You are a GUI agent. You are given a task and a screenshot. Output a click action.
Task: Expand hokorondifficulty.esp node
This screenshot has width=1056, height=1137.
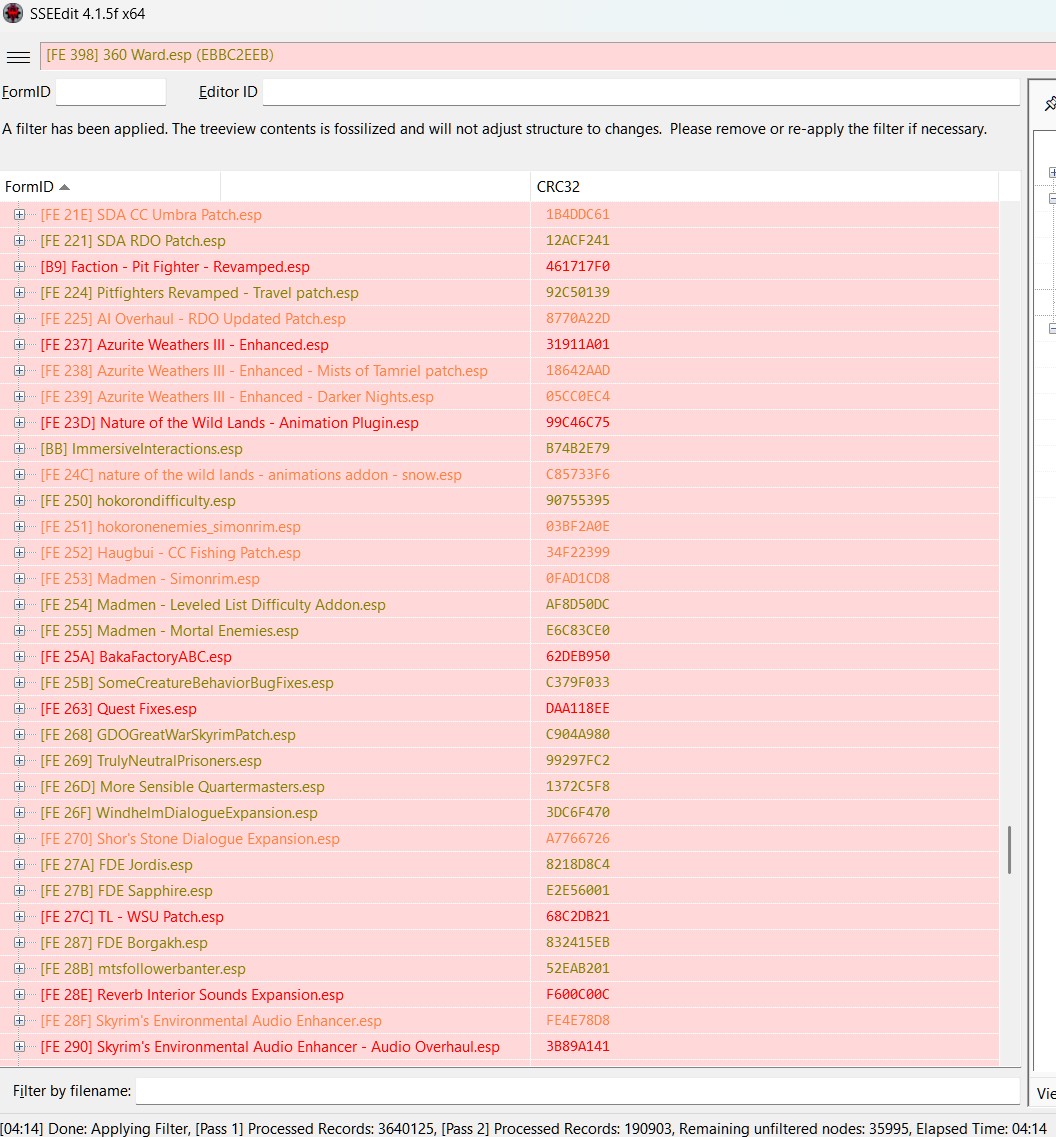[x=20, y=501]
